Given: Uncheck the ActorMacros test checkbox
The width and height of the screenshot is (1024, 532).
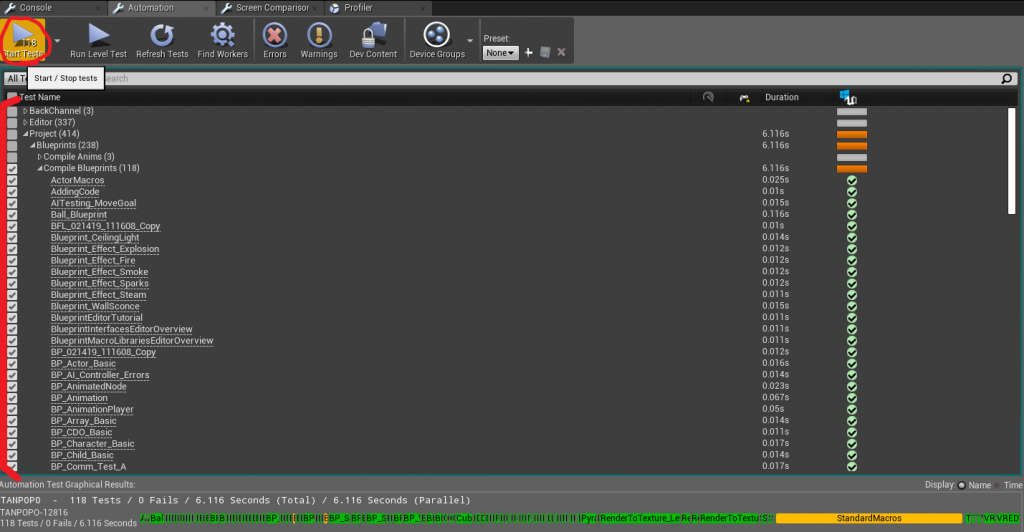Looking at the screenshot, I should point(12,181).
